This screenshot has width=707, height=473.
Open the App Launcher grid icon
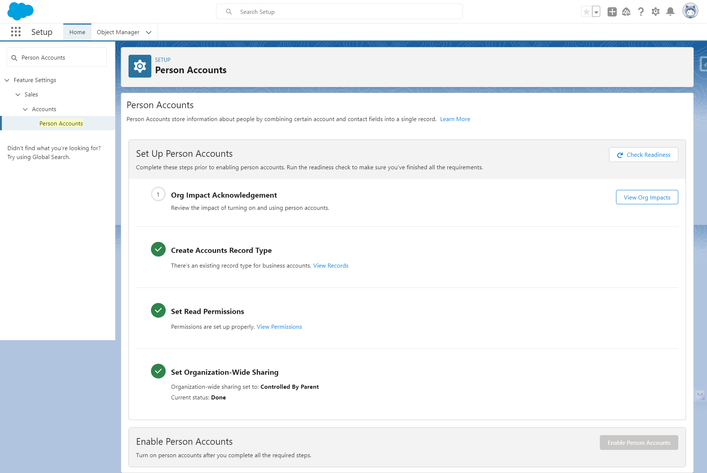16,32
